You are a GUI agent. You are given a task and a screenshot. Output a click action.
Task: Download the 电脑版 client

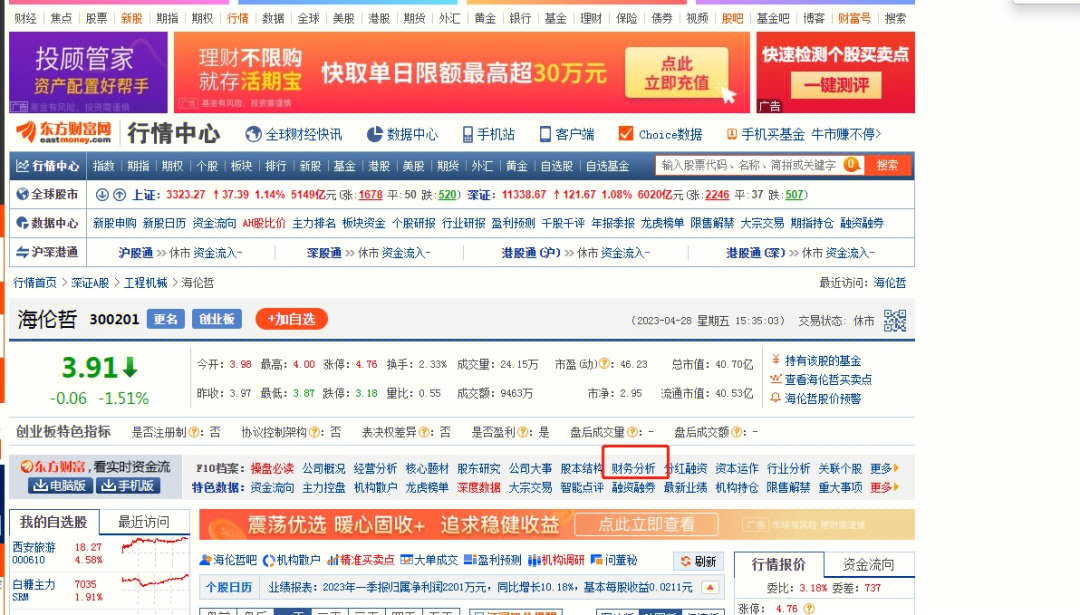[60, 486]
